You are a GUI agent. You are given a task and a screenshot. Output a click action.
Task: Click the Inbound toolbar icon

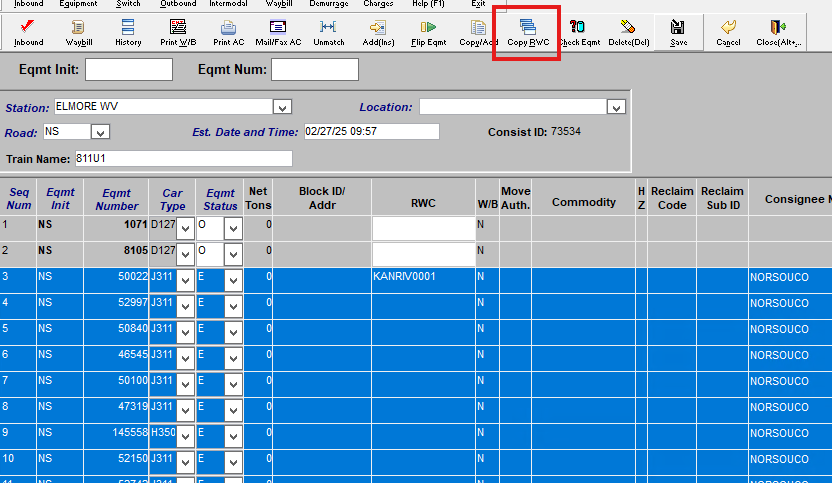pyautogui.click(x=28, y=32)
